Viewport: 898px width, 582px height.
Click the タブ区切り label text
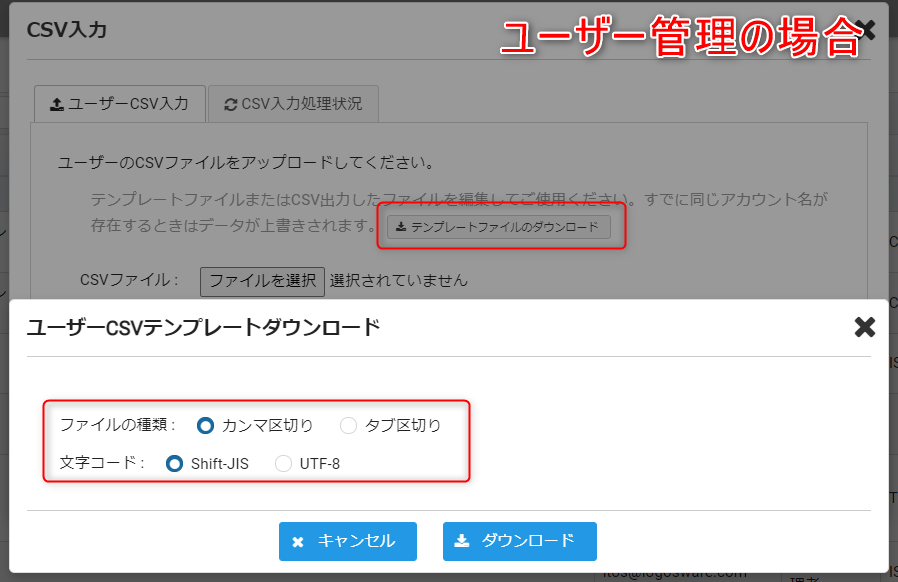(x=403, y=426)
